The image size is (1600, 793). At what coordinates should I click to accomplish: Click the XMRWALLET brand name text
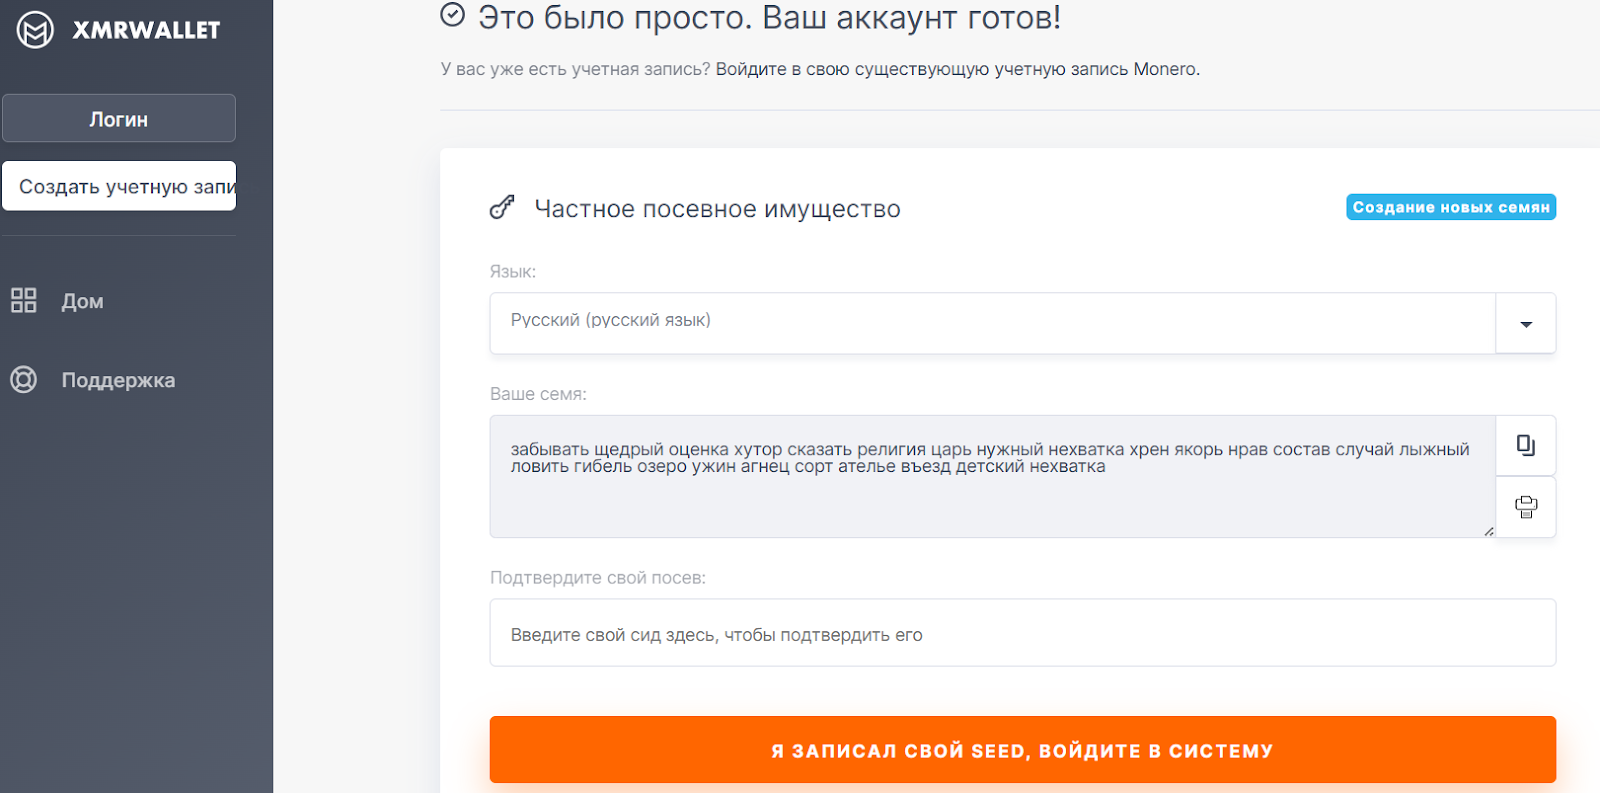146,30
